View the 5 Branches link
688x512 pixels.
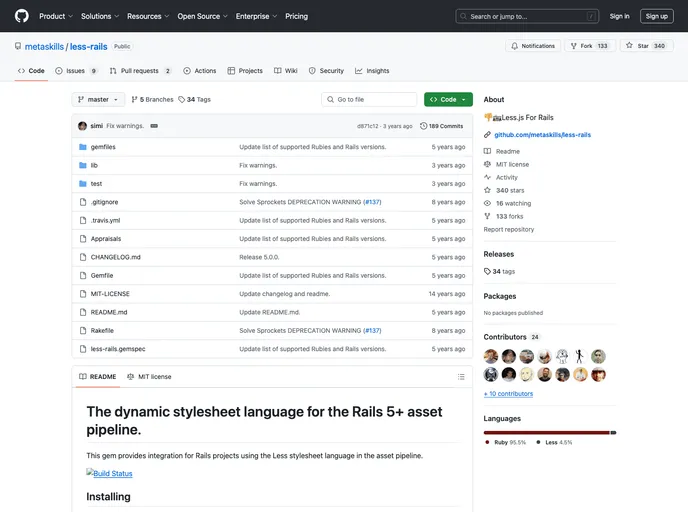[x=152, y=100]
